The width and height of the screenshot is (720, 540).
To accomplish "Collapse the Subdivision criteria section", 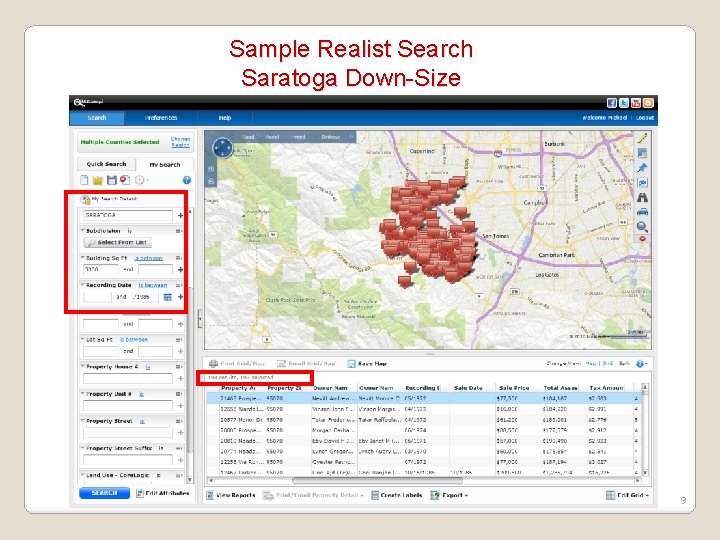I will [83, 231].
